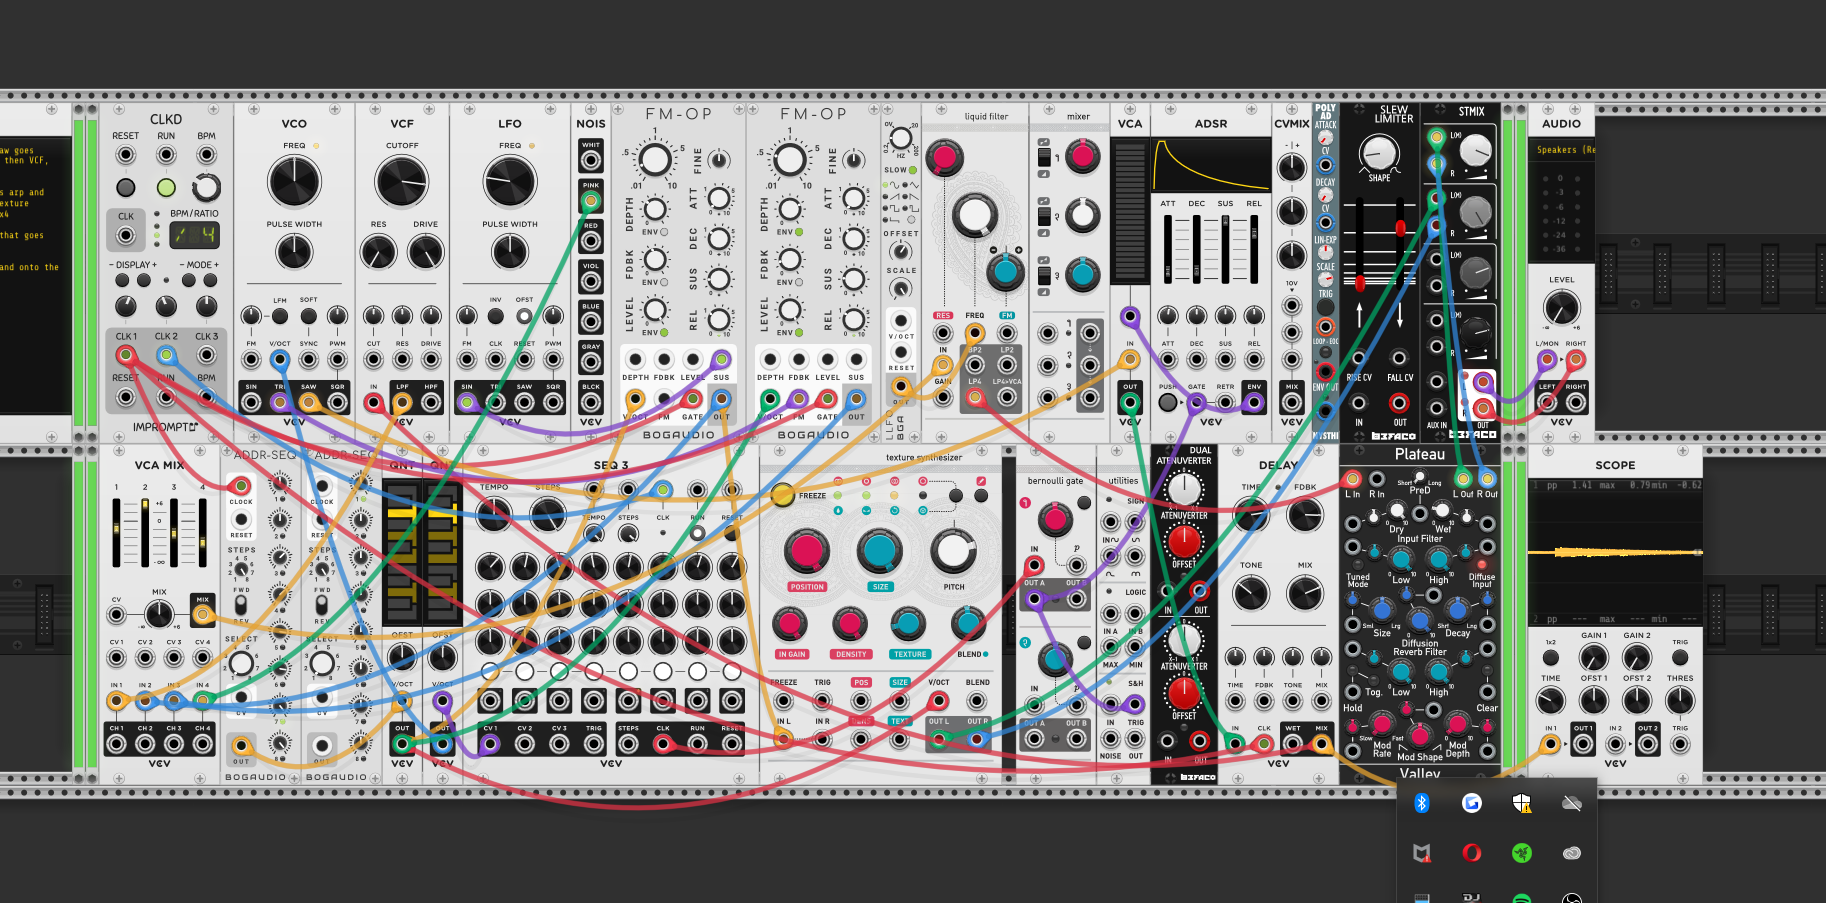Toggle the SOFT sync switch on VCO
This screenshot has width=1826, height=903.
point(309,316)
